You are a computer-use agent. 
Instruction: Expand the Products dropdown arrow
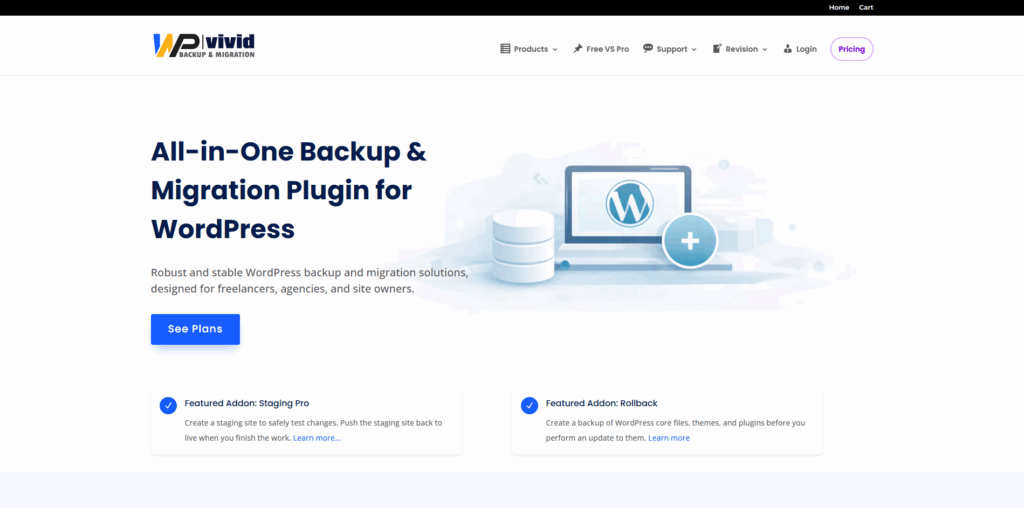555,50
